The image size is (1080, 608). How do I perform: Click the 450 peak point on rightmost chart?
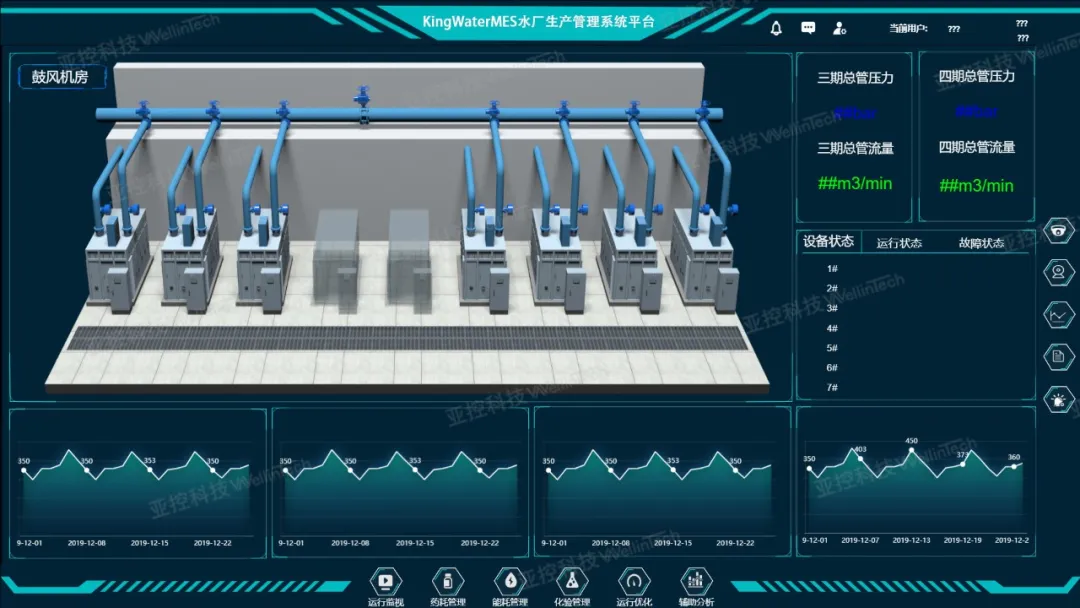(x=911, y=450)
